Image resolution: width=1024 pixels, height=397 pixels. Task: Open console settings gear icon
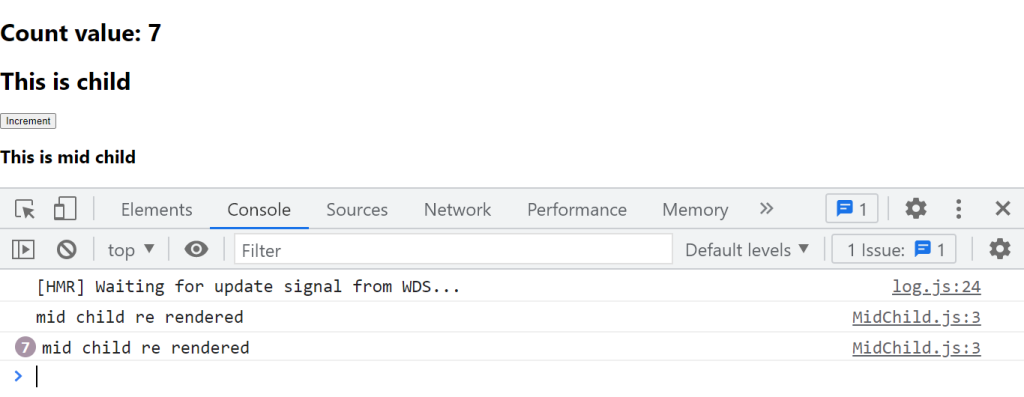coord(999,249)
